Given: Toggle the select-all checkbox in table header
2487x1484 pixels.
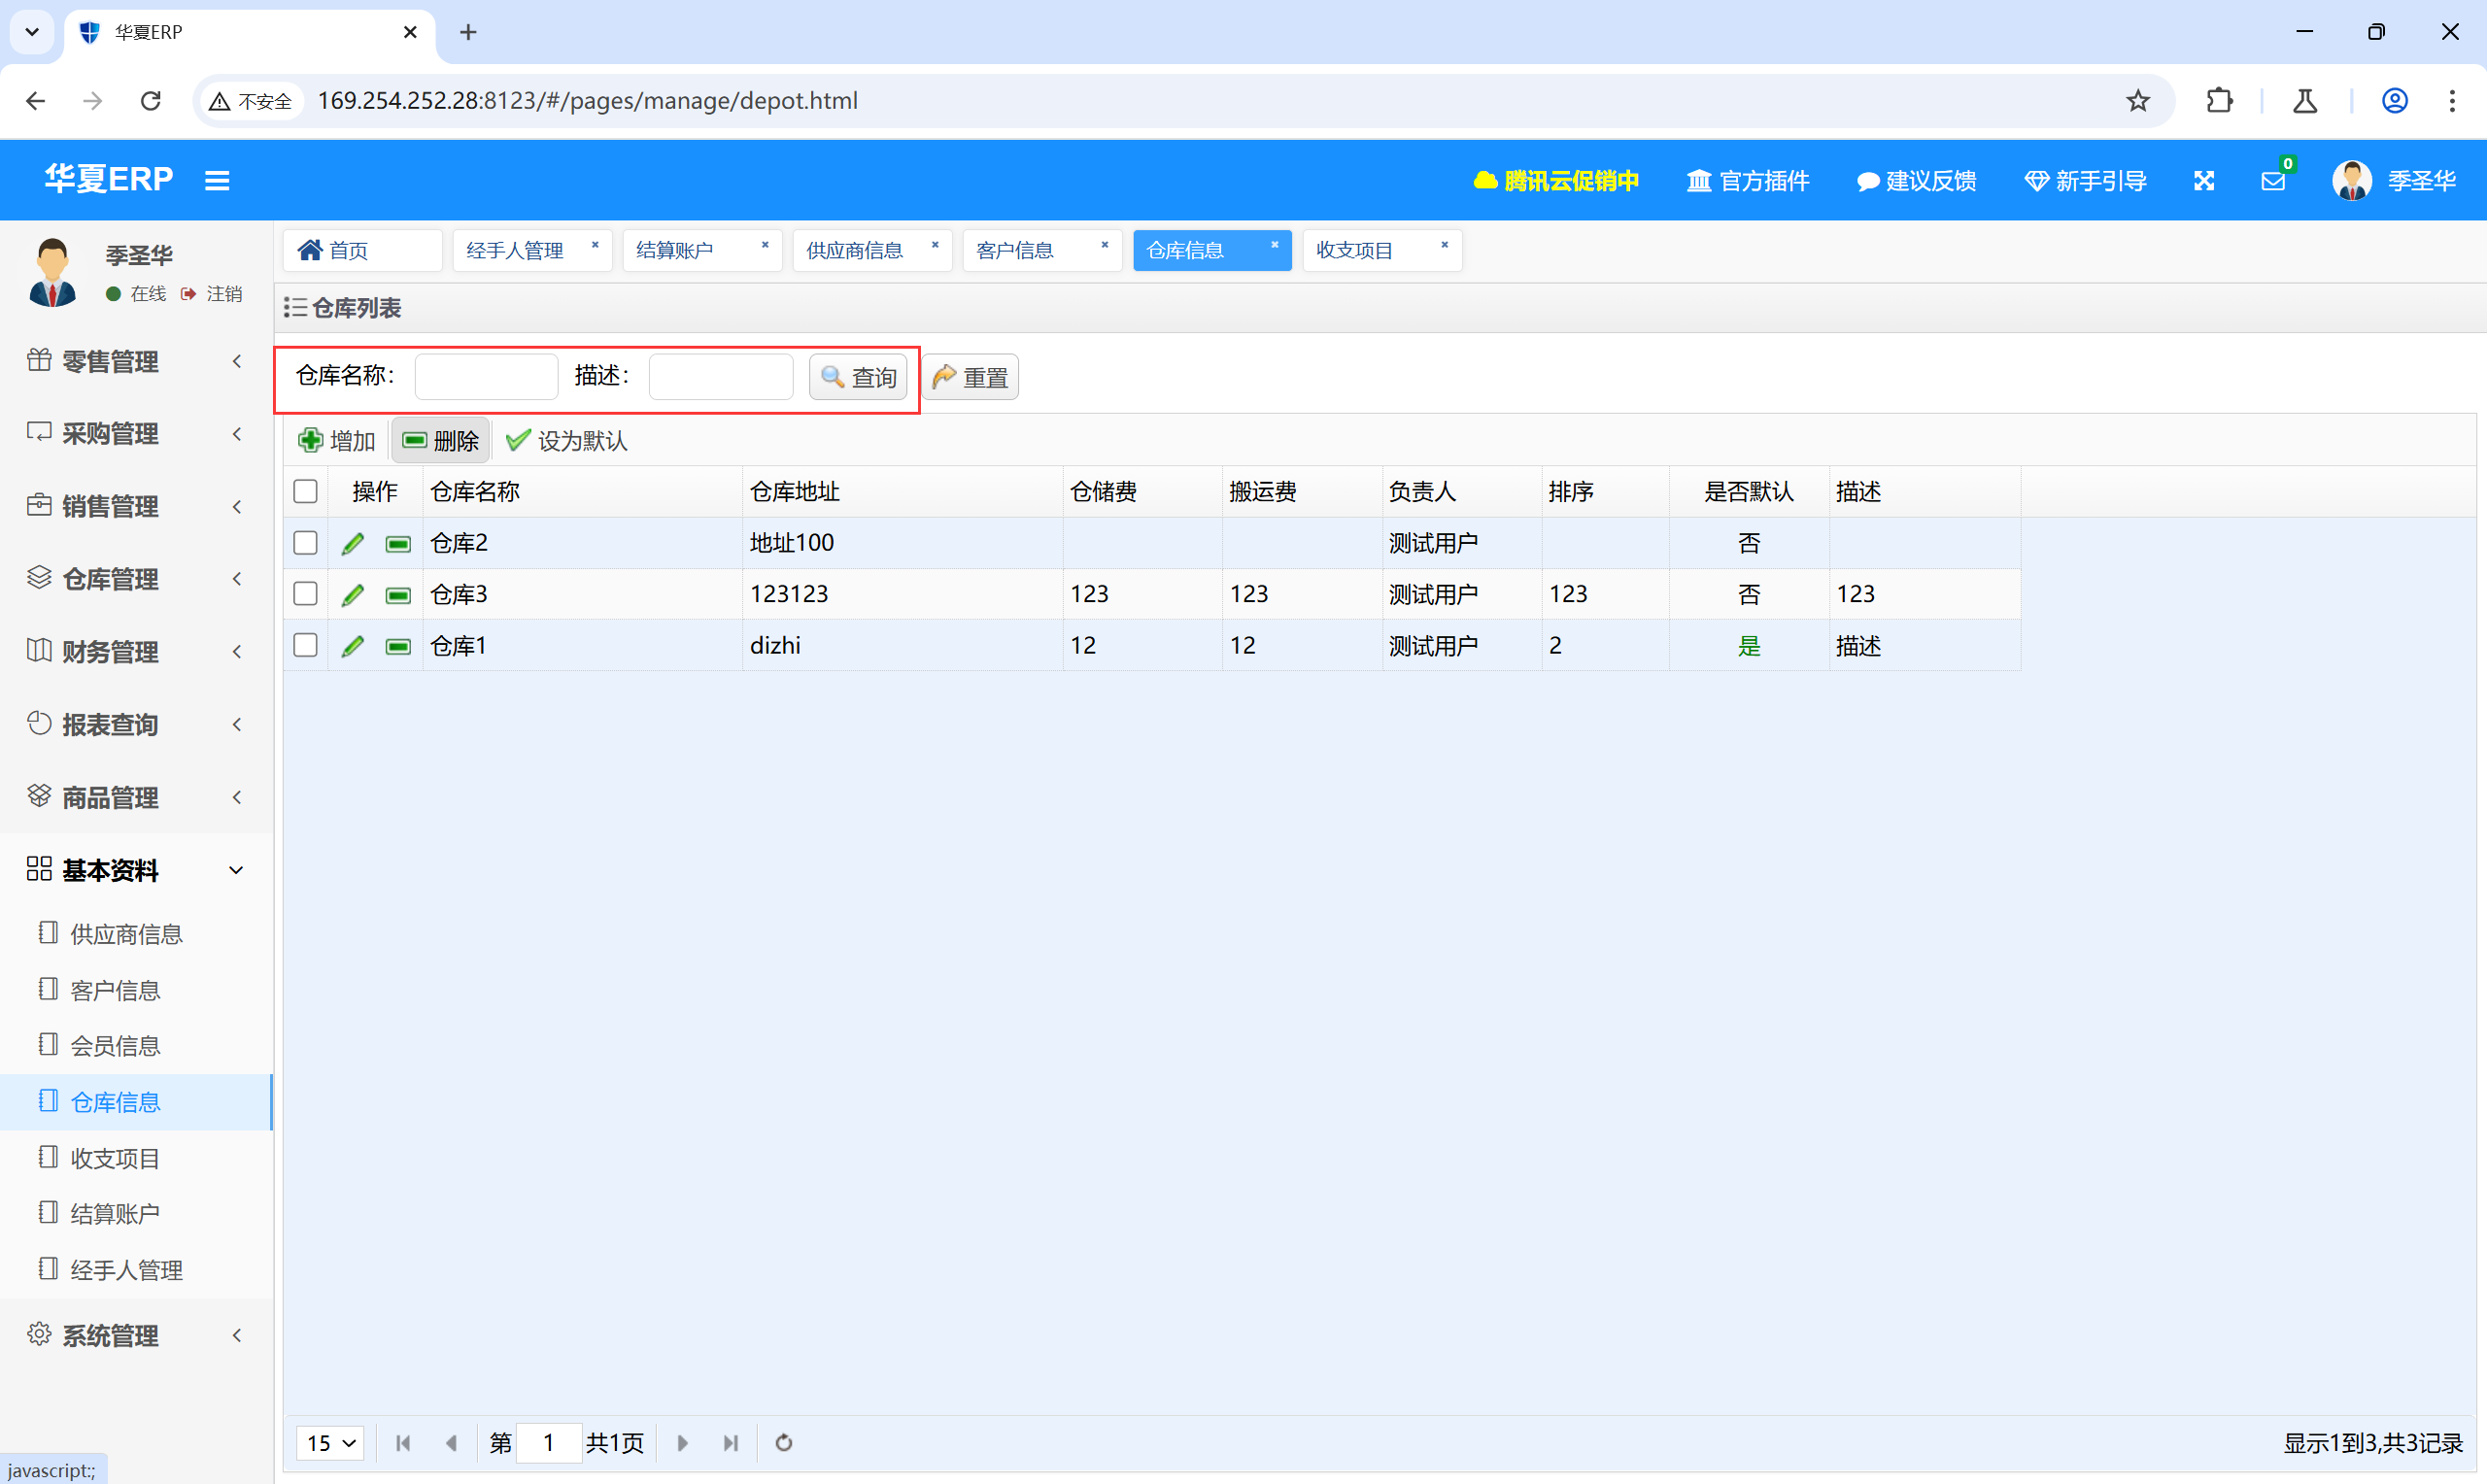Looking at the screenshot, I should point(305,491).
